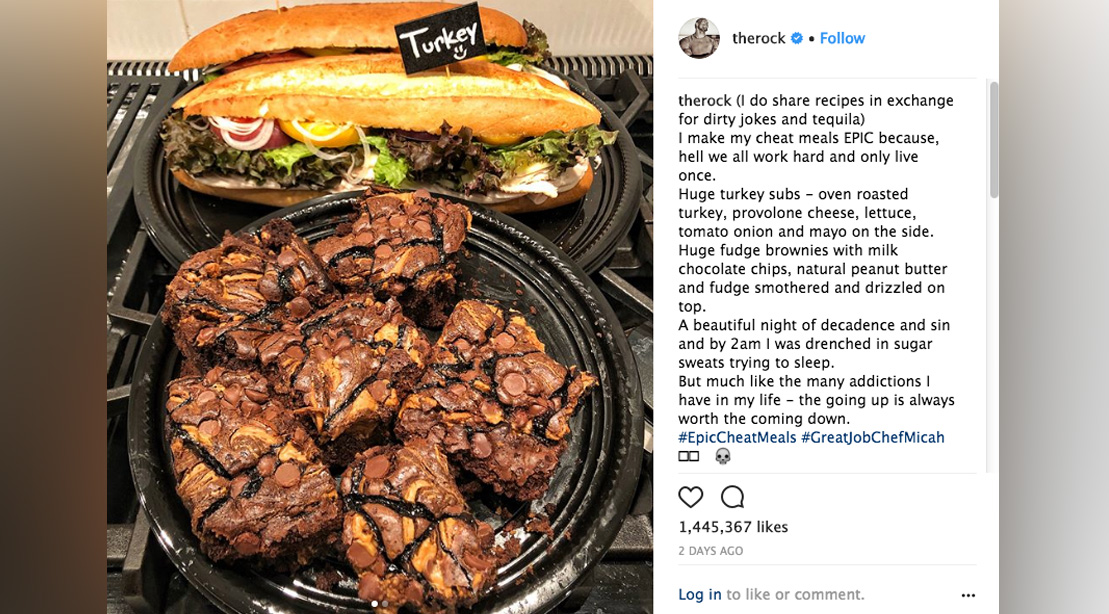Click the caption panel scrollbar
The width and height of the screenshot is (1109, 614).
(994, 140)
